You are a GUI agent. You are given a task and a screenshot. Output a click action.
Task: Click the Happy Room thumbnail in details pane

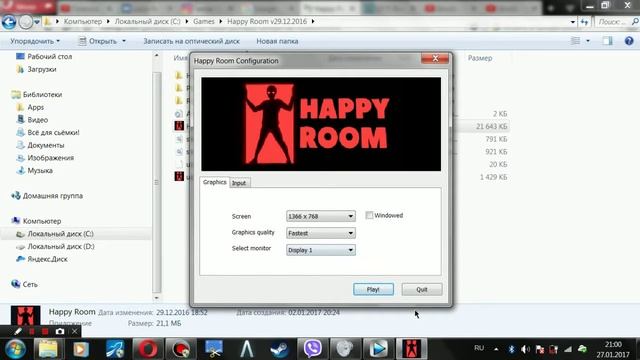(25, 316)
